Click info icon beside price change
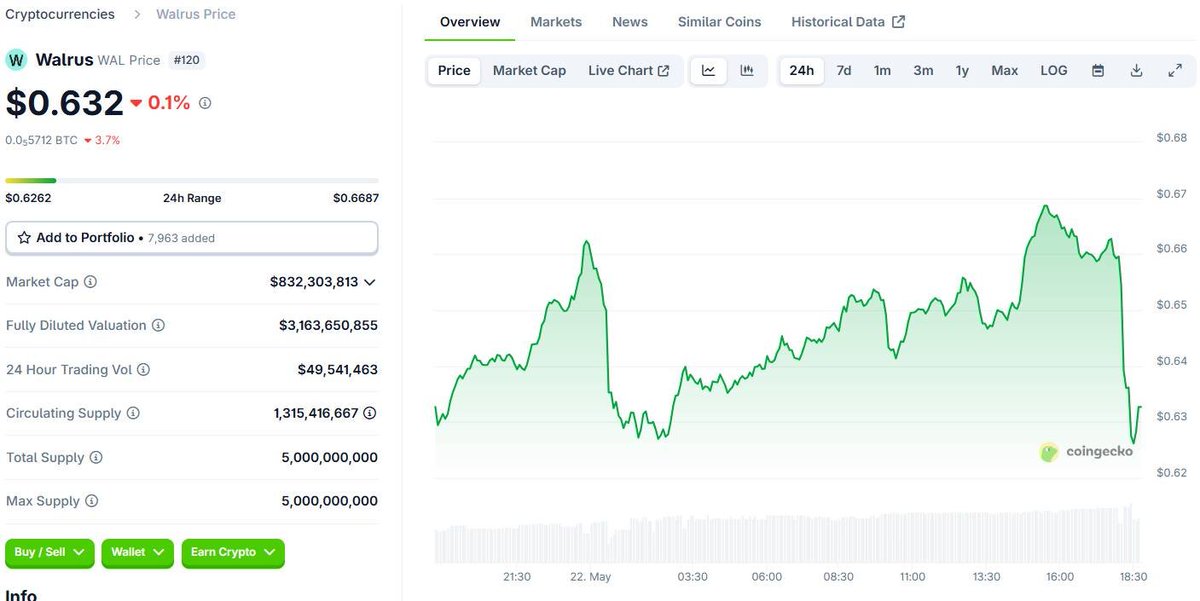This screenshot has height=601, width=1200. (205, 103)
